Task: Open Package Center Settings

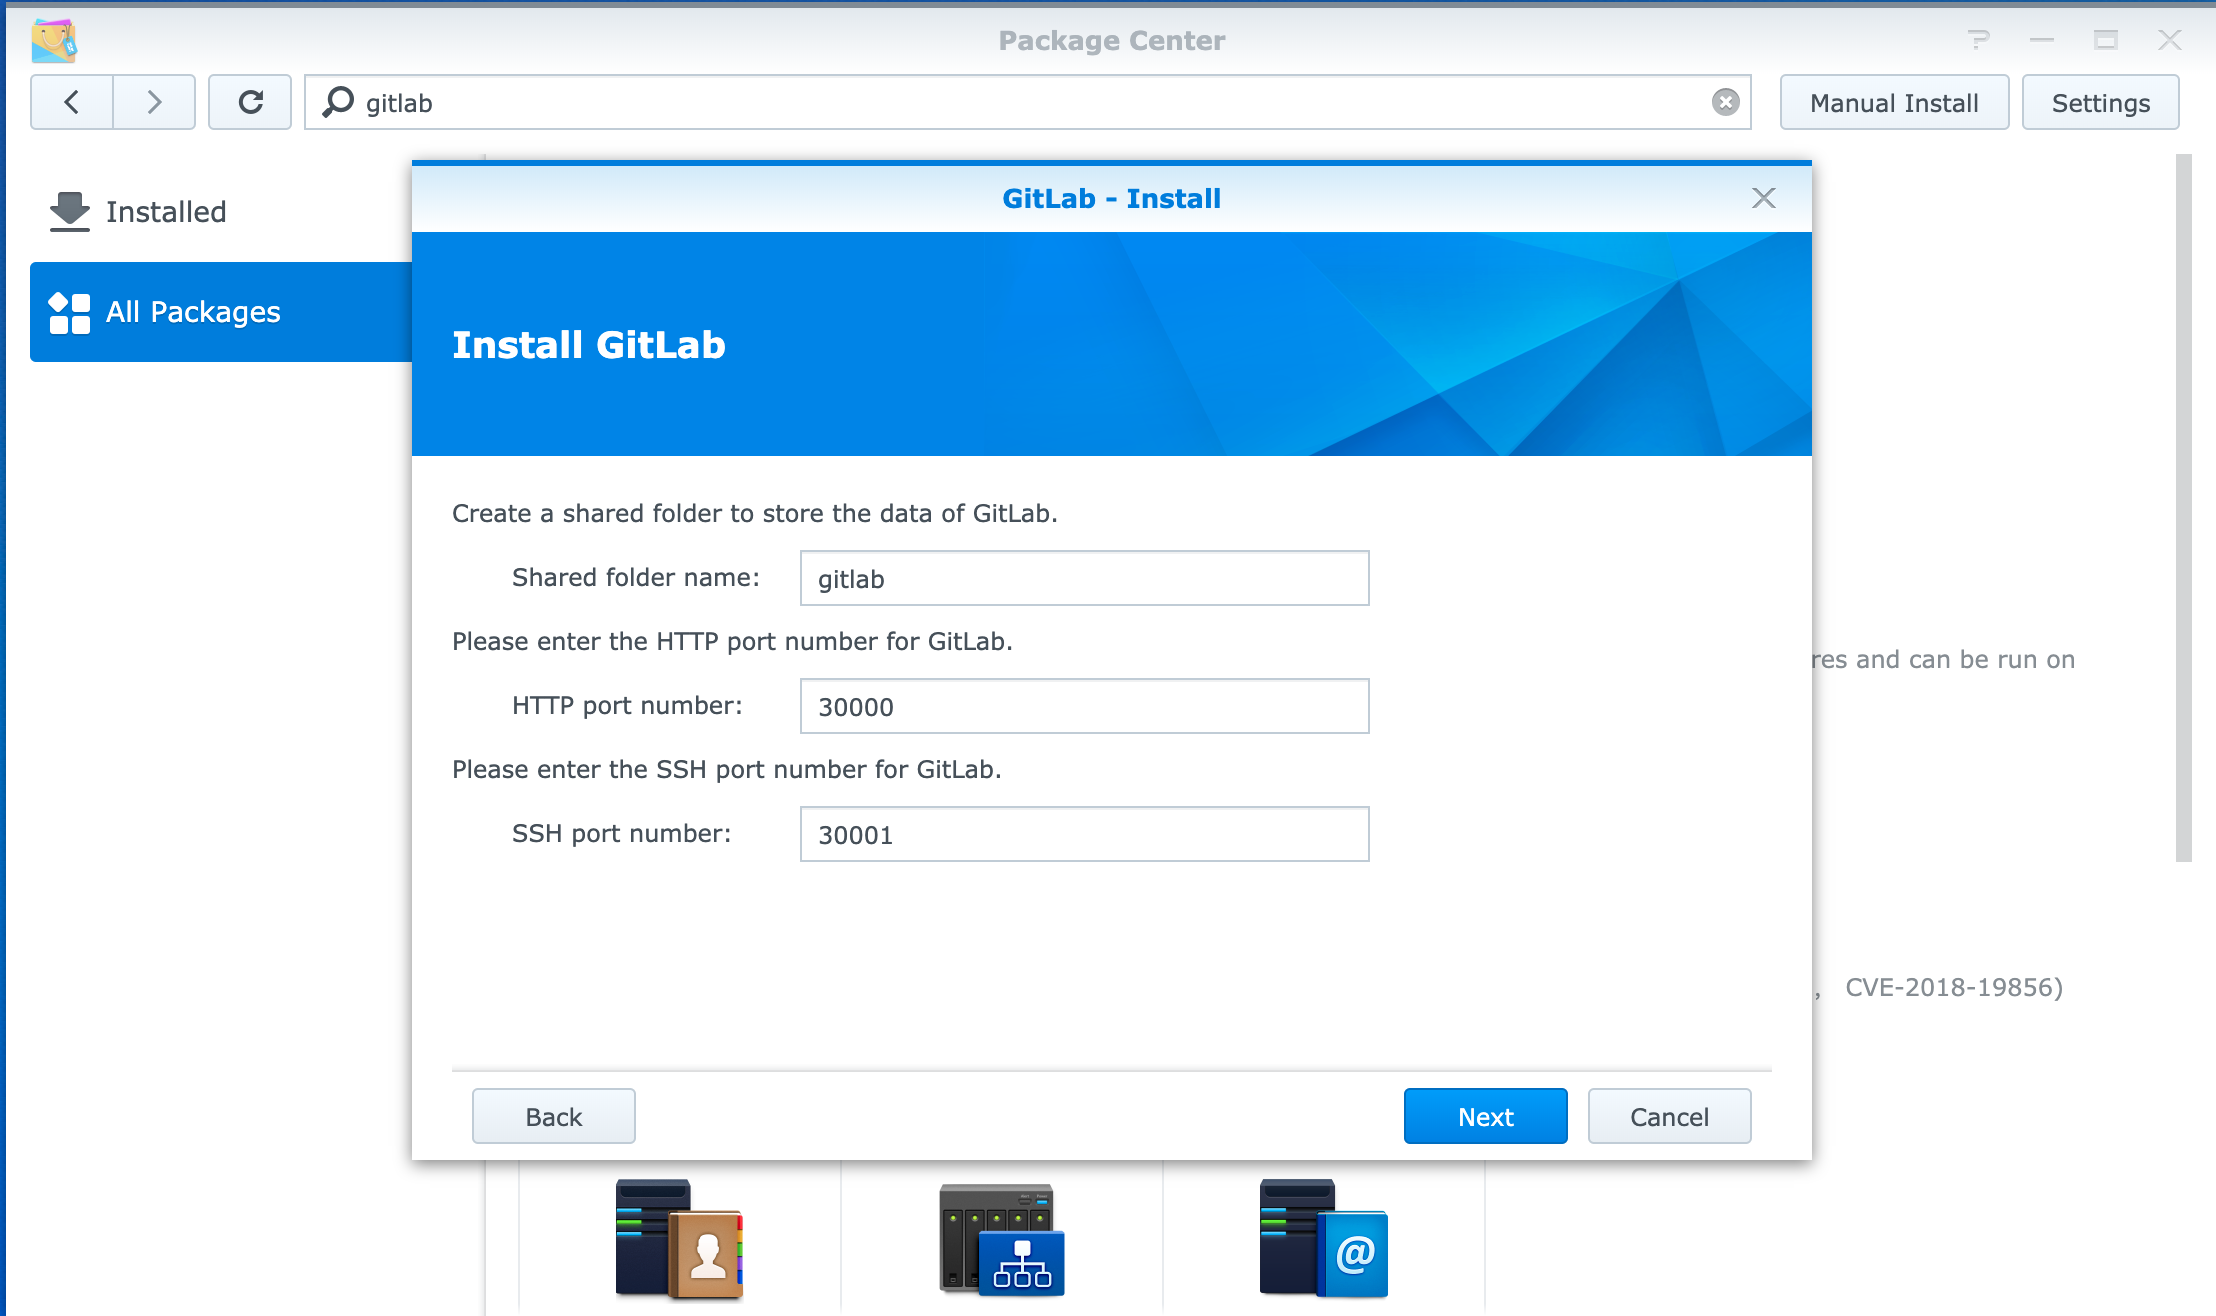Action: click(x=2100, y=102)
